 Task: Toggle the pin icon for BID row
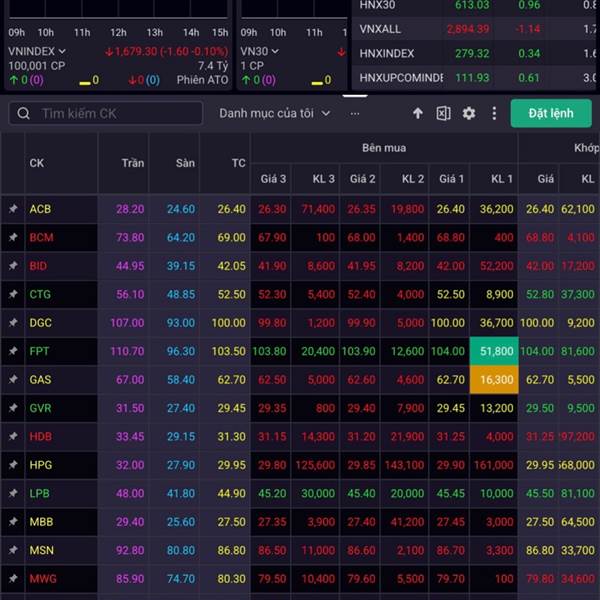click(x=13, y=266)
